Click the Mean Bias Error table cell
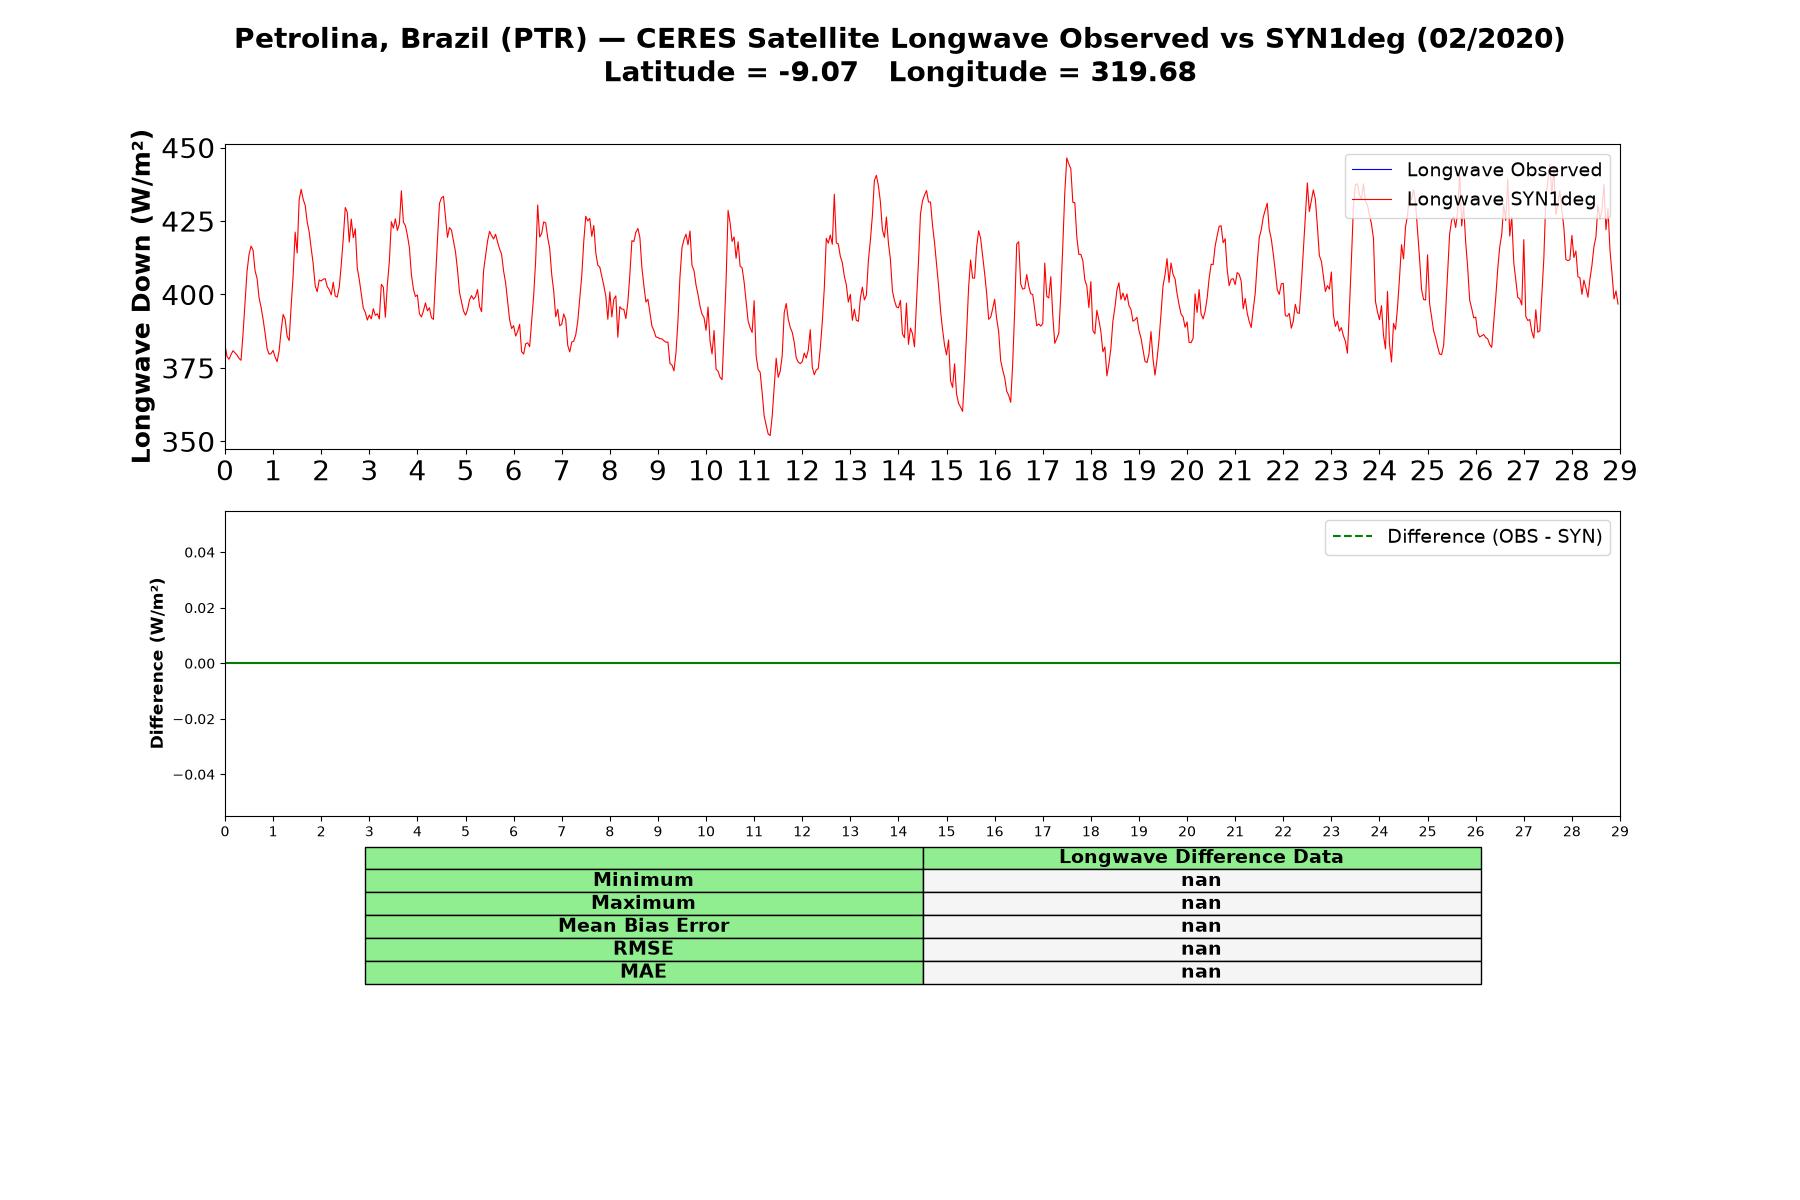The width and height of the screenshot is (1800, 1200). (x=643, y=926)
